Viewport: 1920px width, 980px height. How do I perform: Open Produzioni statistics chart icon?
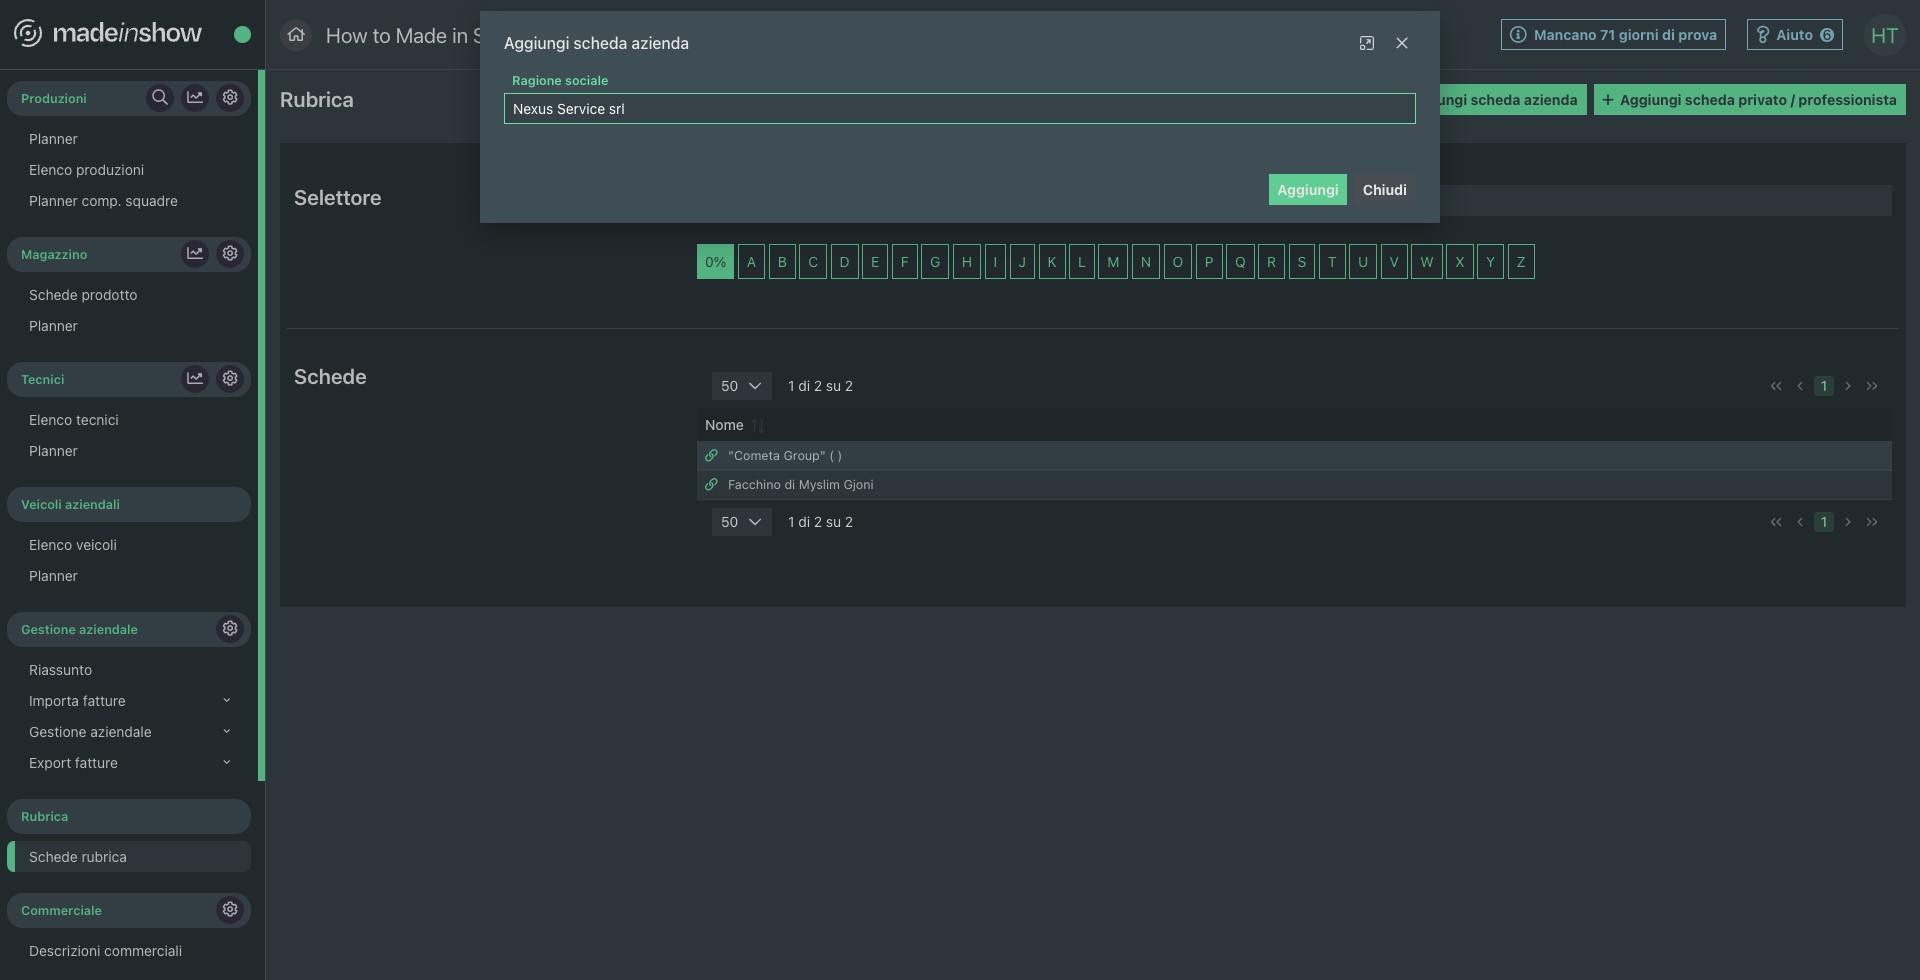pyautogui.click(x=195, y=98)
